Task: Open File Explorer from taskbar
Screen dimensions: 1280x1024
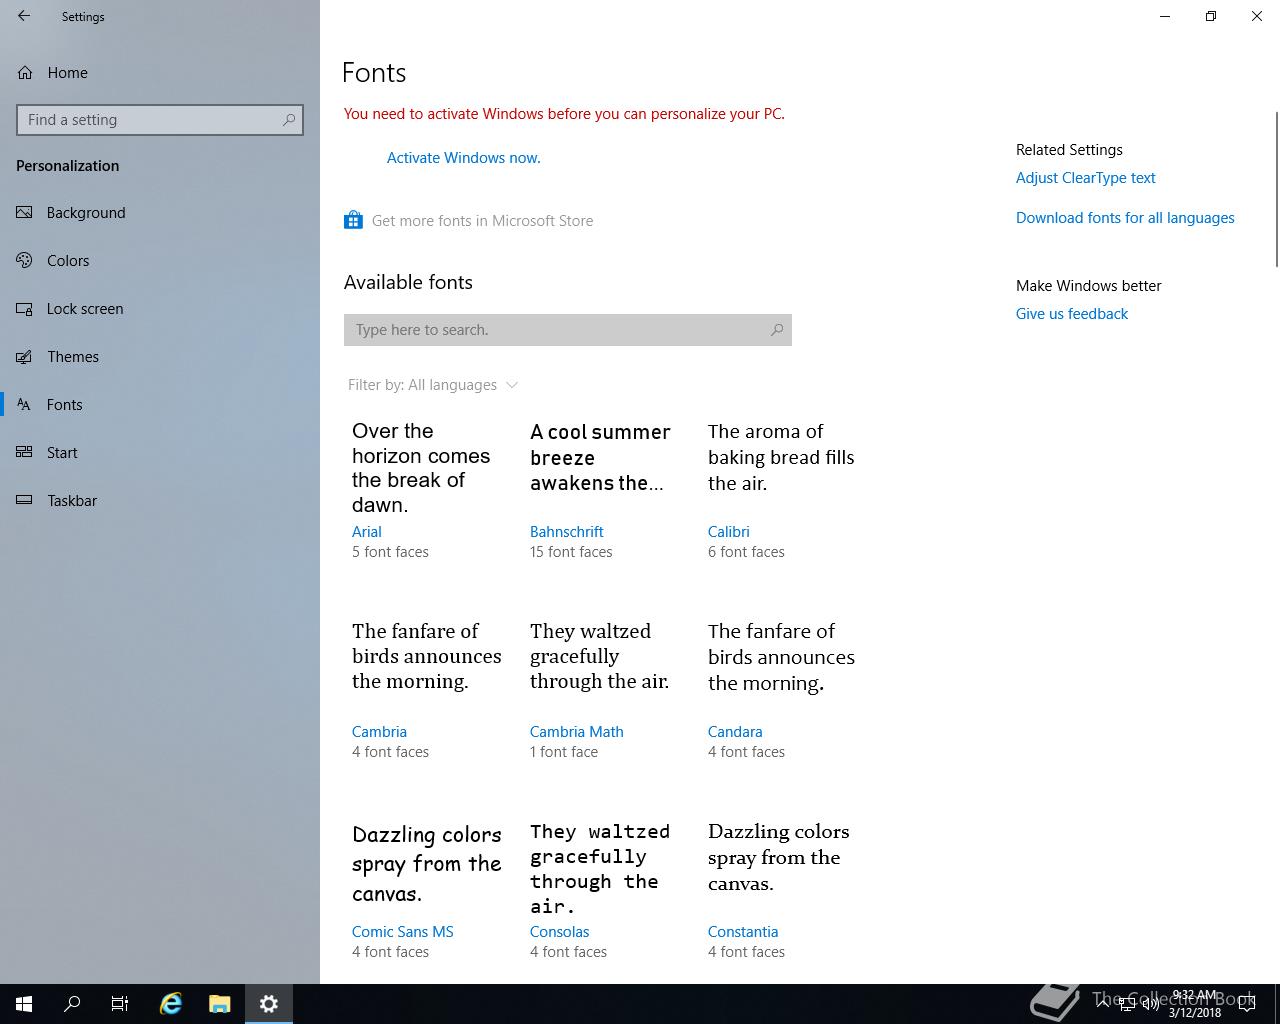Action: point(220,1004)
